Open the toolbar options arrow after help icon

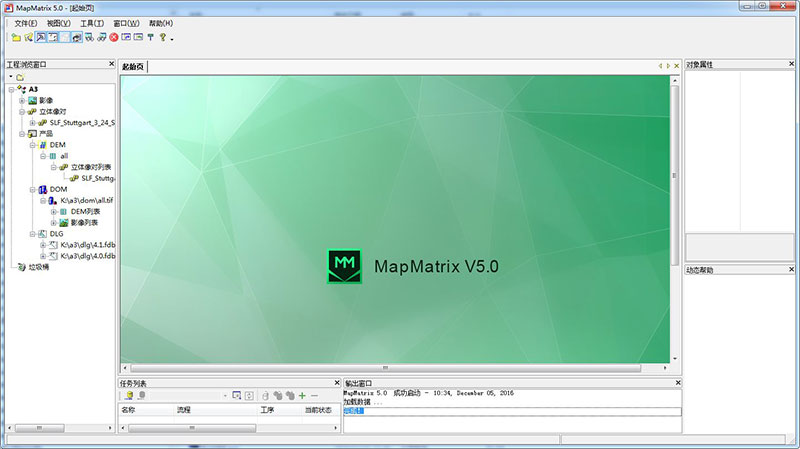(x=172, y=39)
